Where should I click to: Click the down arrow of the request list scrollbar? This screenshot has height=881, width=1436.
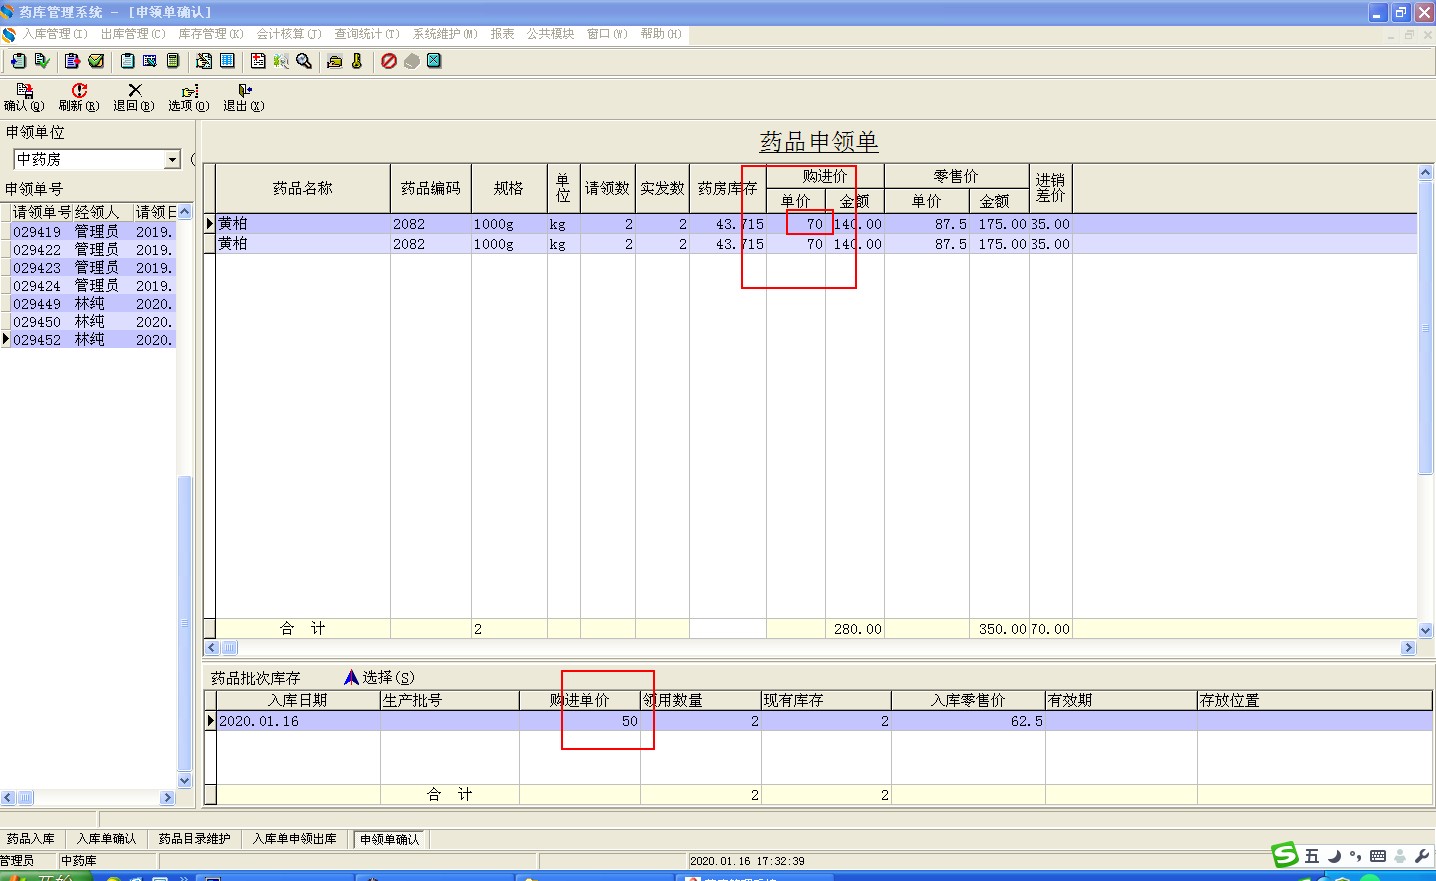[184, 781]
